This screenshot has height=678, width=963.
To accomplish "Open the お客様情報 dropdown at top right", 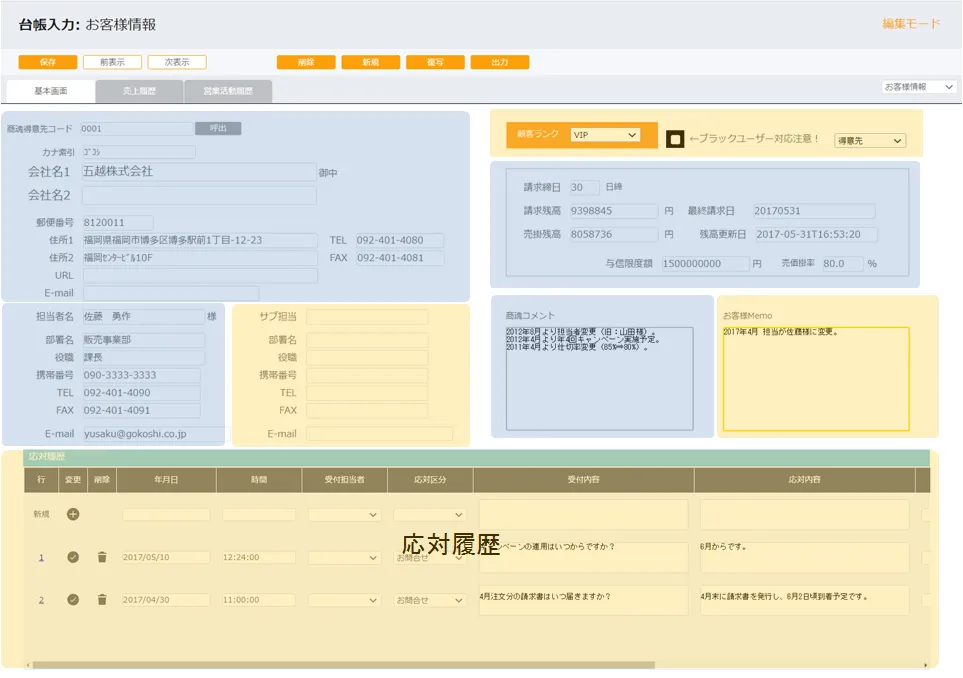I will tap(919, 87).
